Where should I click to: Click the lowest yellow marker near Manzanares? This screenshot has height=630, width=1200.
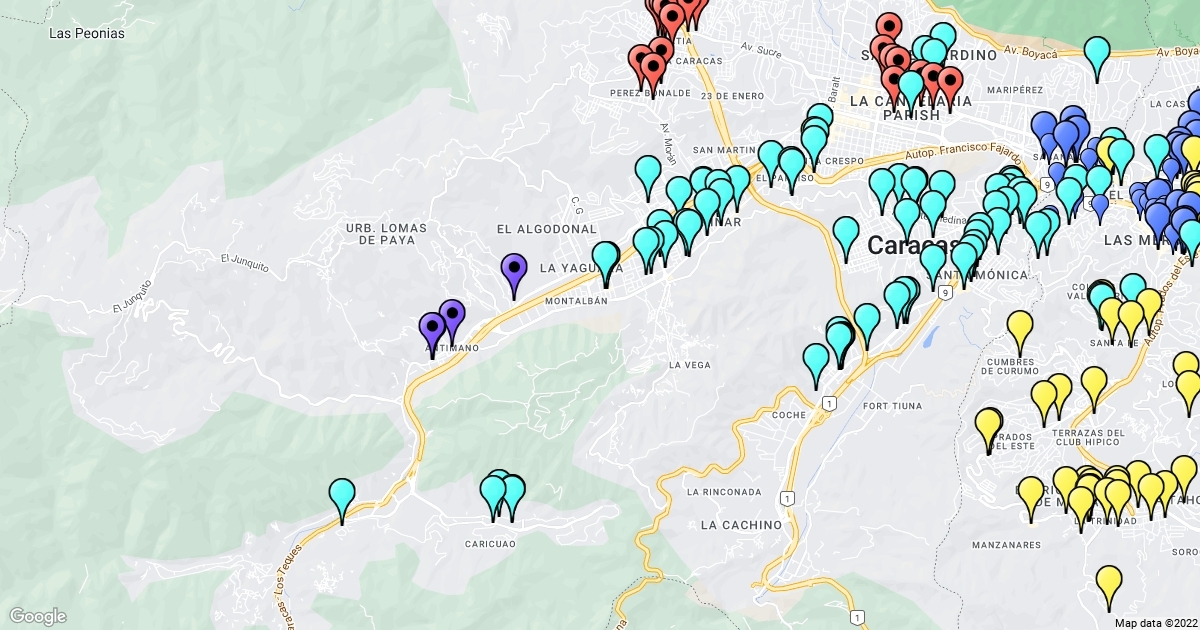pyautogui.click(x=1109, y=588)
